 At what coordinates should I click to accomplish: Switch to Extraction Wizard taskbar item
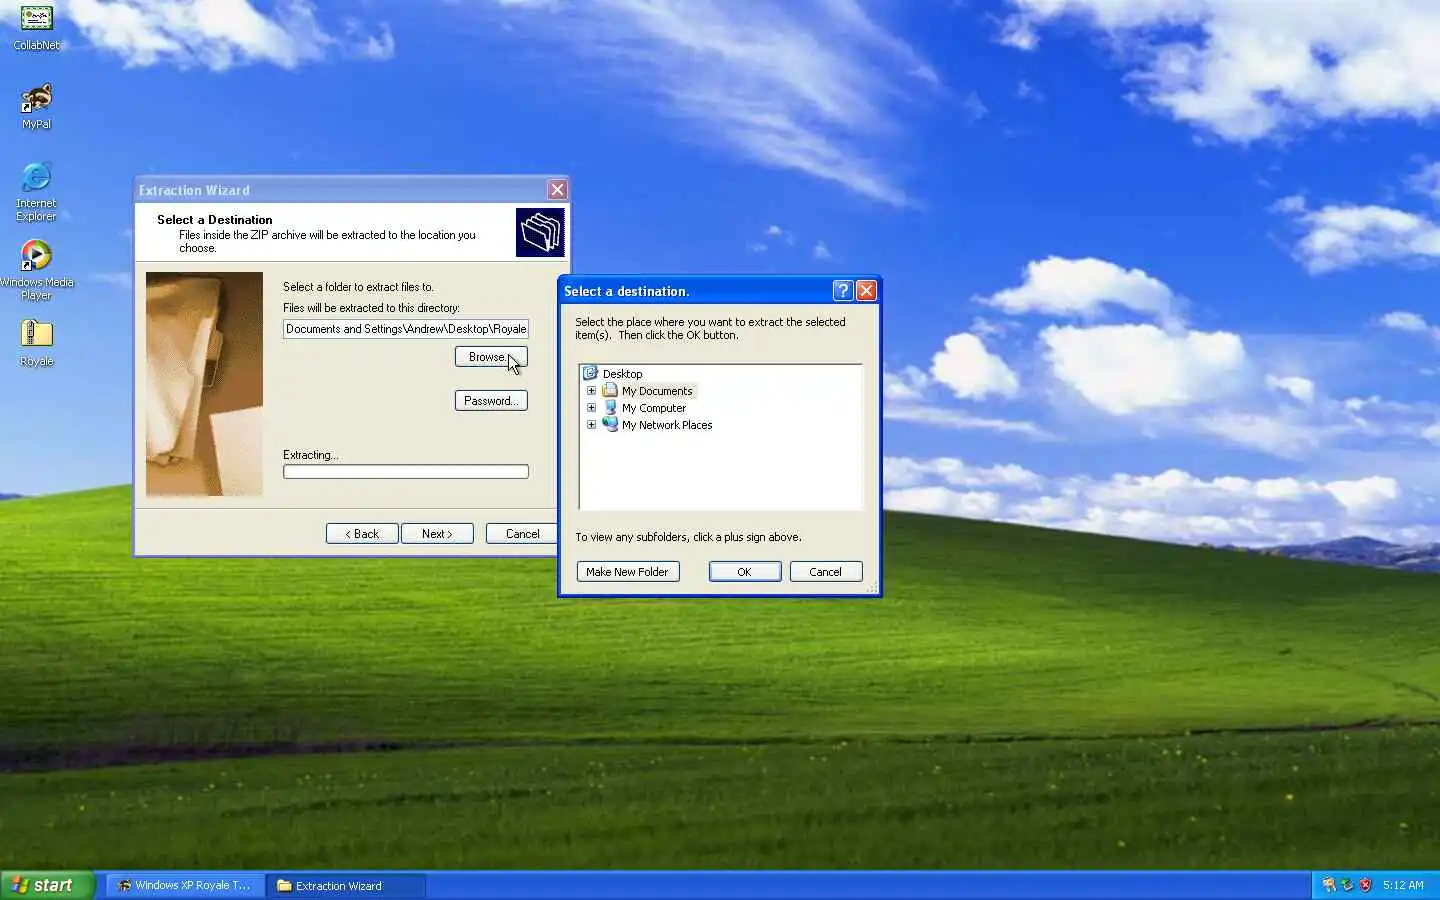(346, 885)
